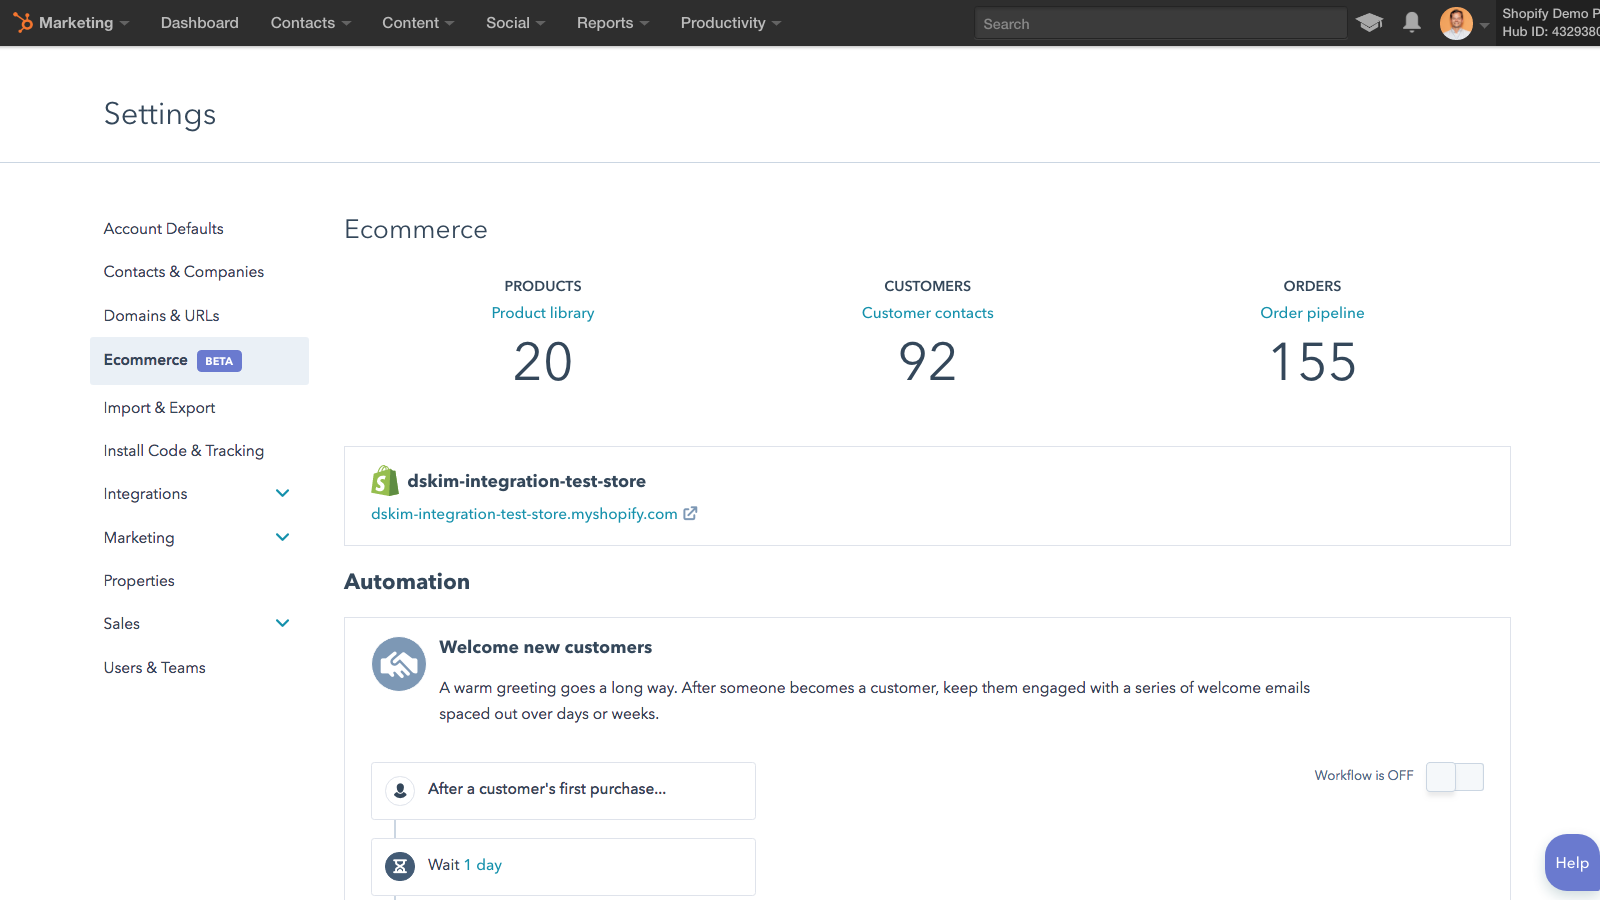Image resolution: width=1600 pixels, height=900 pixels.
Task: Click the Search input field
Action: click(x=1160, y=23)
